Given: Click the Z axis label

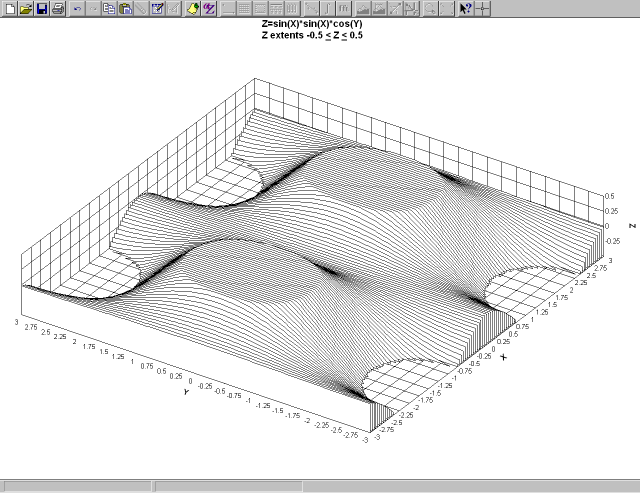Looking at the screenshot, I should point(633,226).
